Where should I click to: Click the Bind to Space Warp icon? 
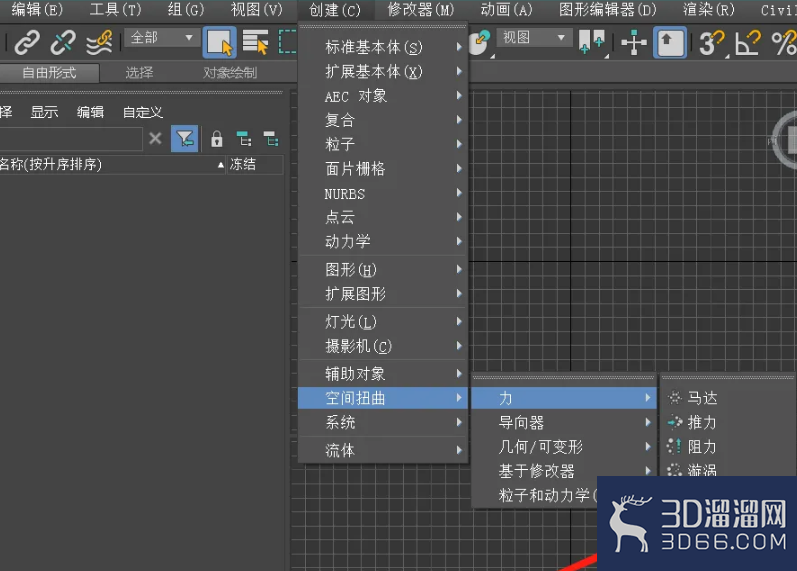[x=99, y=43]
